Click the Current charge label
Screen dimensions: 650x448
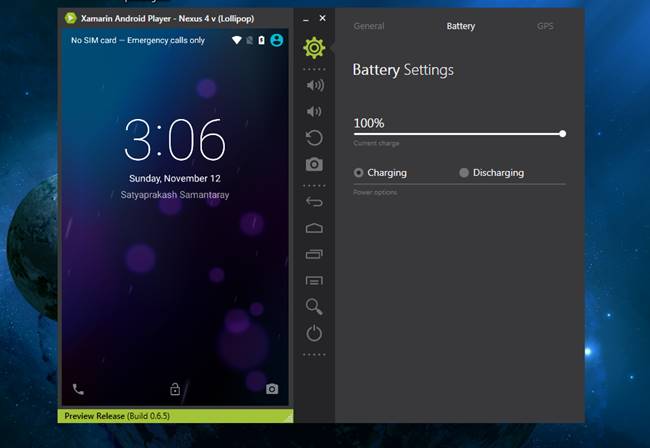click(376, 143)
